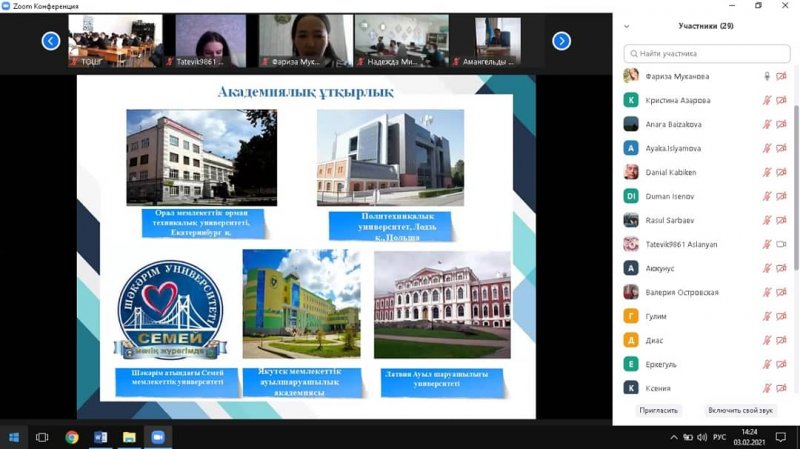Viewport: 800px width, 449px height.
Task: Click camera-off icon for Duman Isenov
Action: tap(781, 196)
